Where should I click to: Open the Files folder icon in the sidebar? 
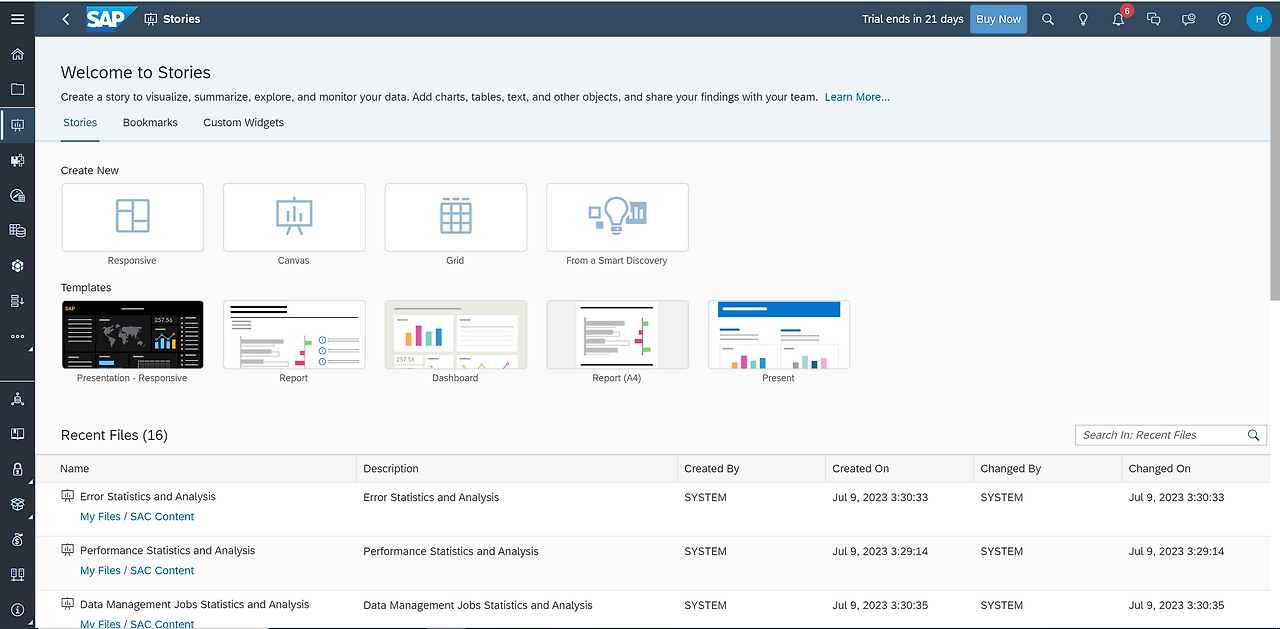coord(17,89)
